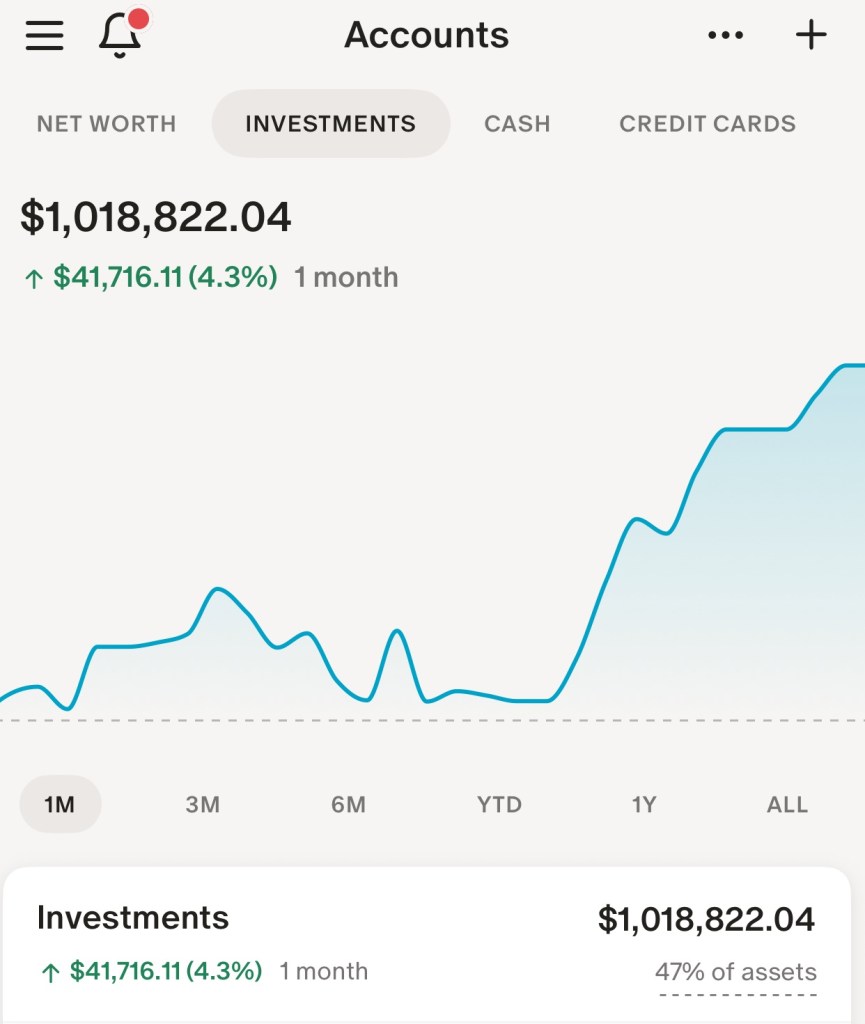Open the Credit Cards tab
865x1024 pixels.
(x=707, y=124)
